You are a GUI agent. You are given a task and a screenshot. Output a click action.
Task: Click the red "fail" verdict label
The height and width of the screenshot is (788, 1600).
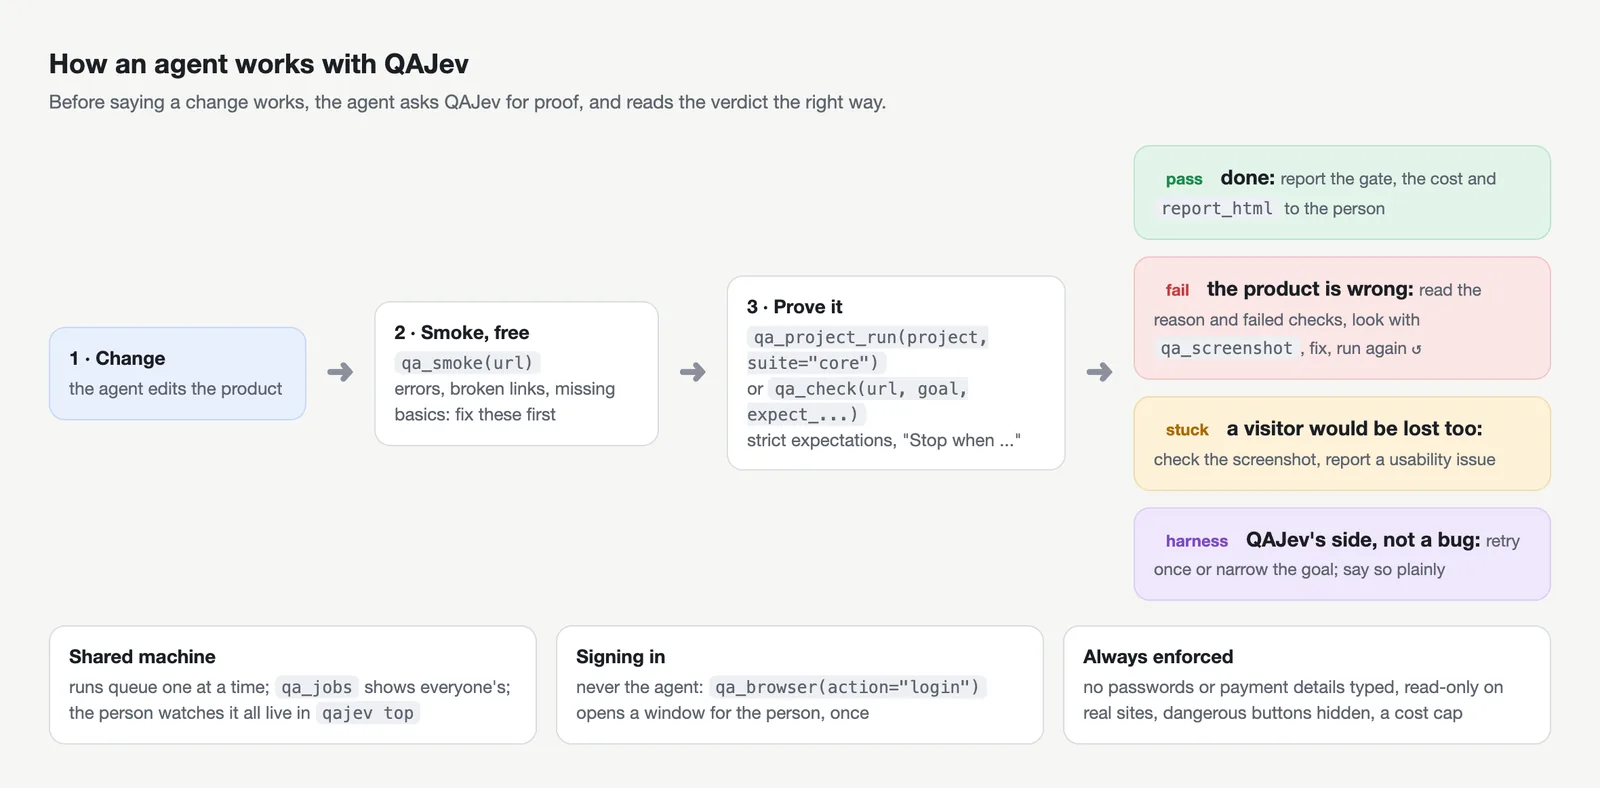tap(1177, 290)
